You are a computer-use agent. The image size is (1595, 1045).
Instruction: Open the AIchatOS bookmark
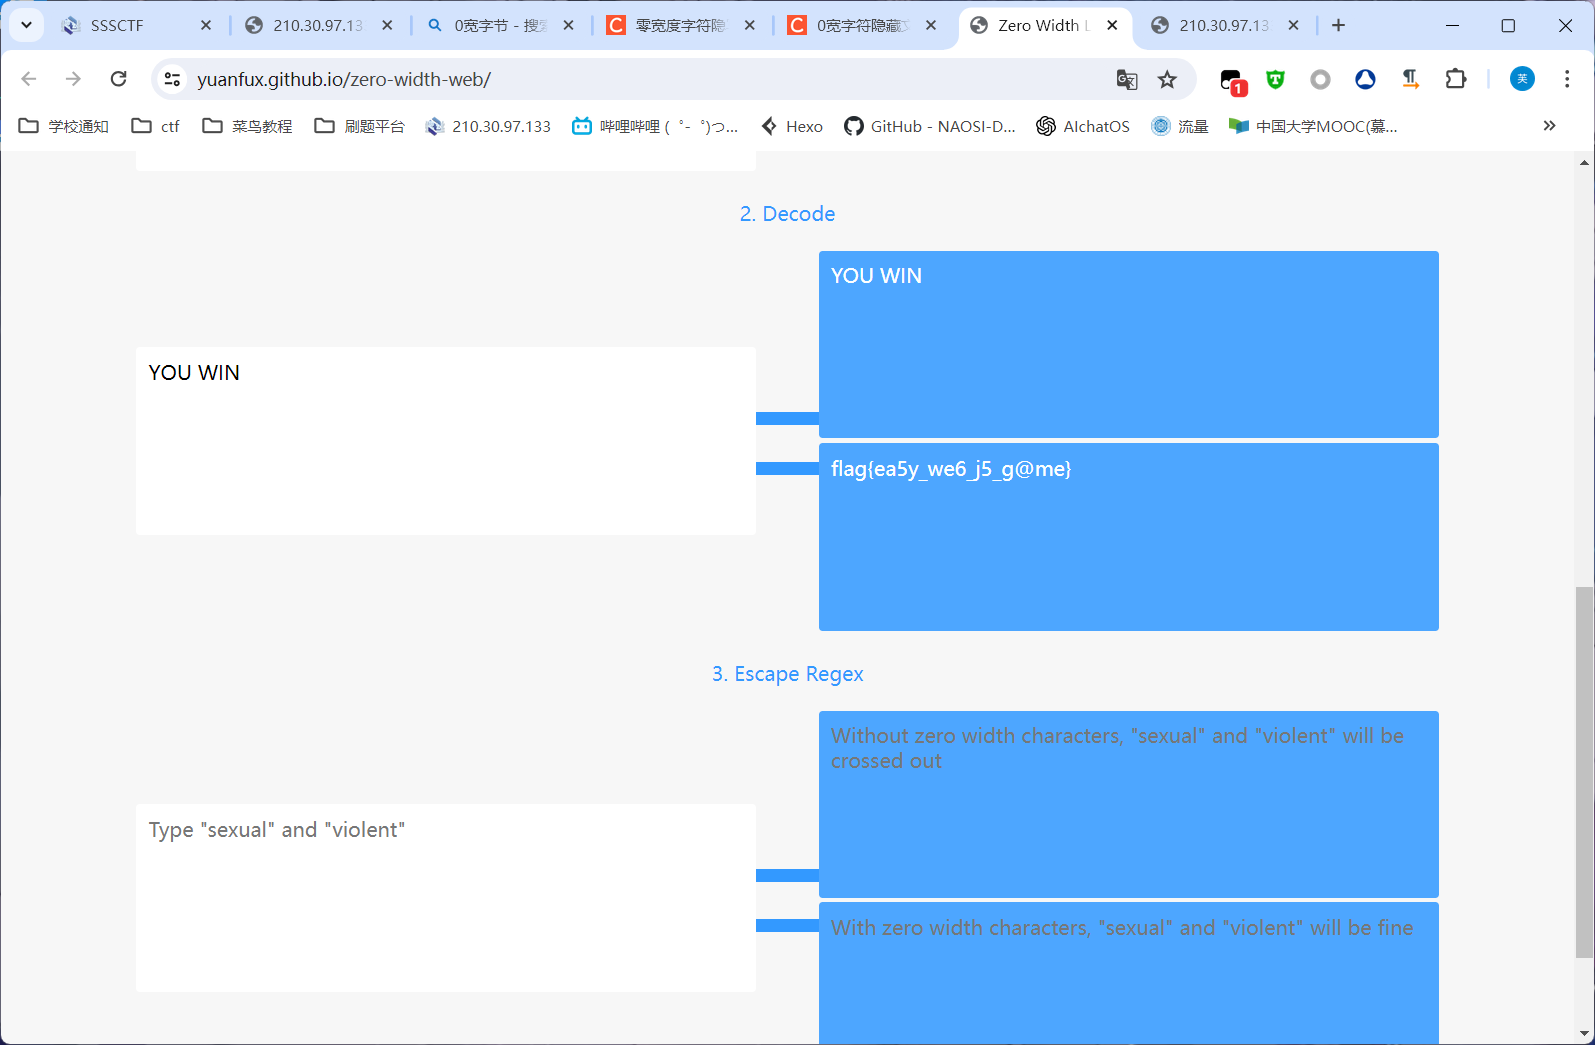point(1083,126)
